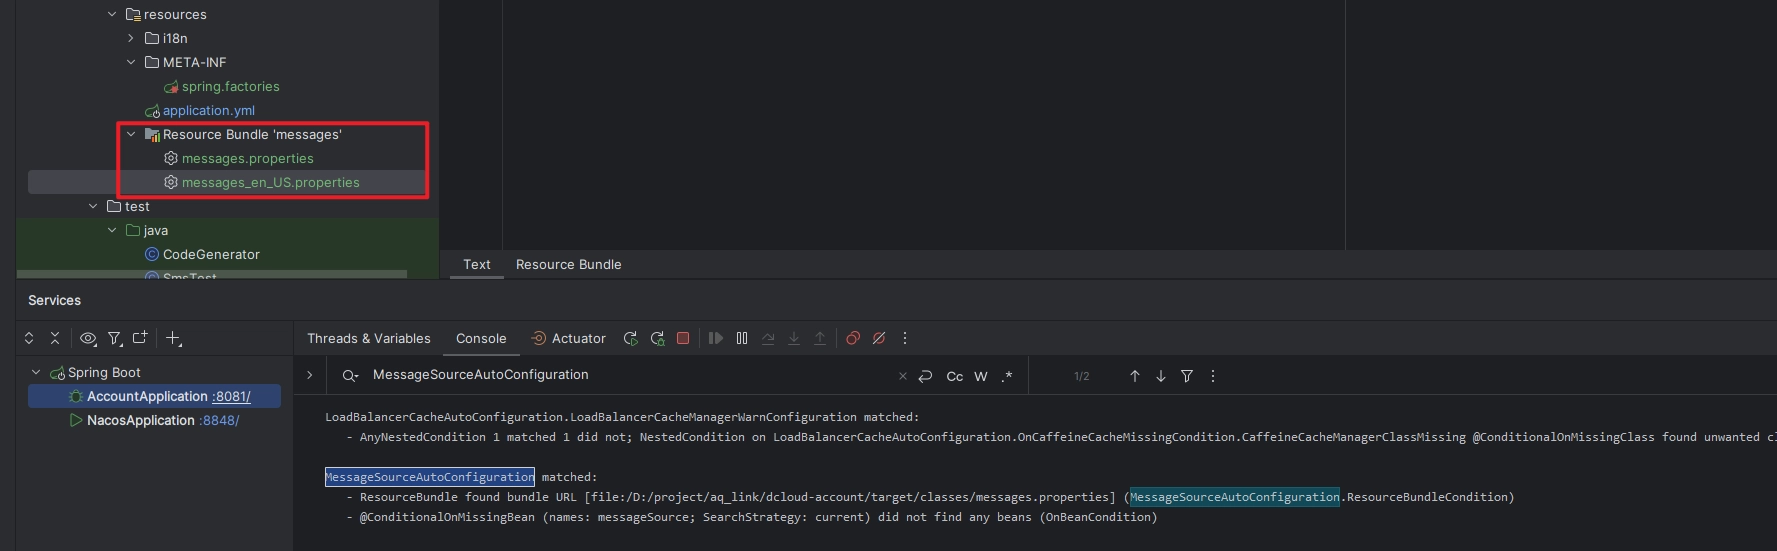Go to previous search occurrence arrow
The image size is (1777, 551).
click(1135, 376)
